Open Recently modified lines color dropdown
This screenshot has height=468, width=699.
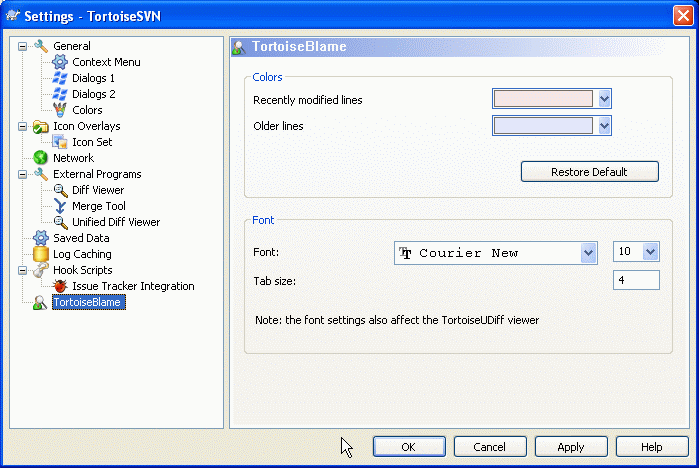604,98
